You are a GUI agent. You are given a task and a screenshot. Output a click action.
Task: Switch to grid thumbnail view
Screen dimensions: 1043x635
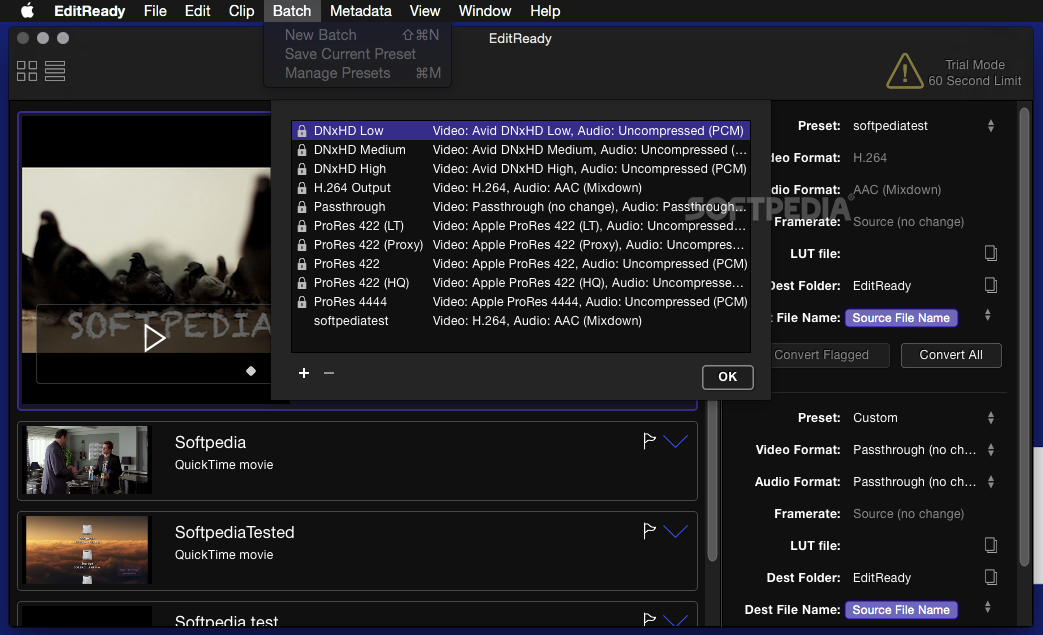click(x=27, y=71)
